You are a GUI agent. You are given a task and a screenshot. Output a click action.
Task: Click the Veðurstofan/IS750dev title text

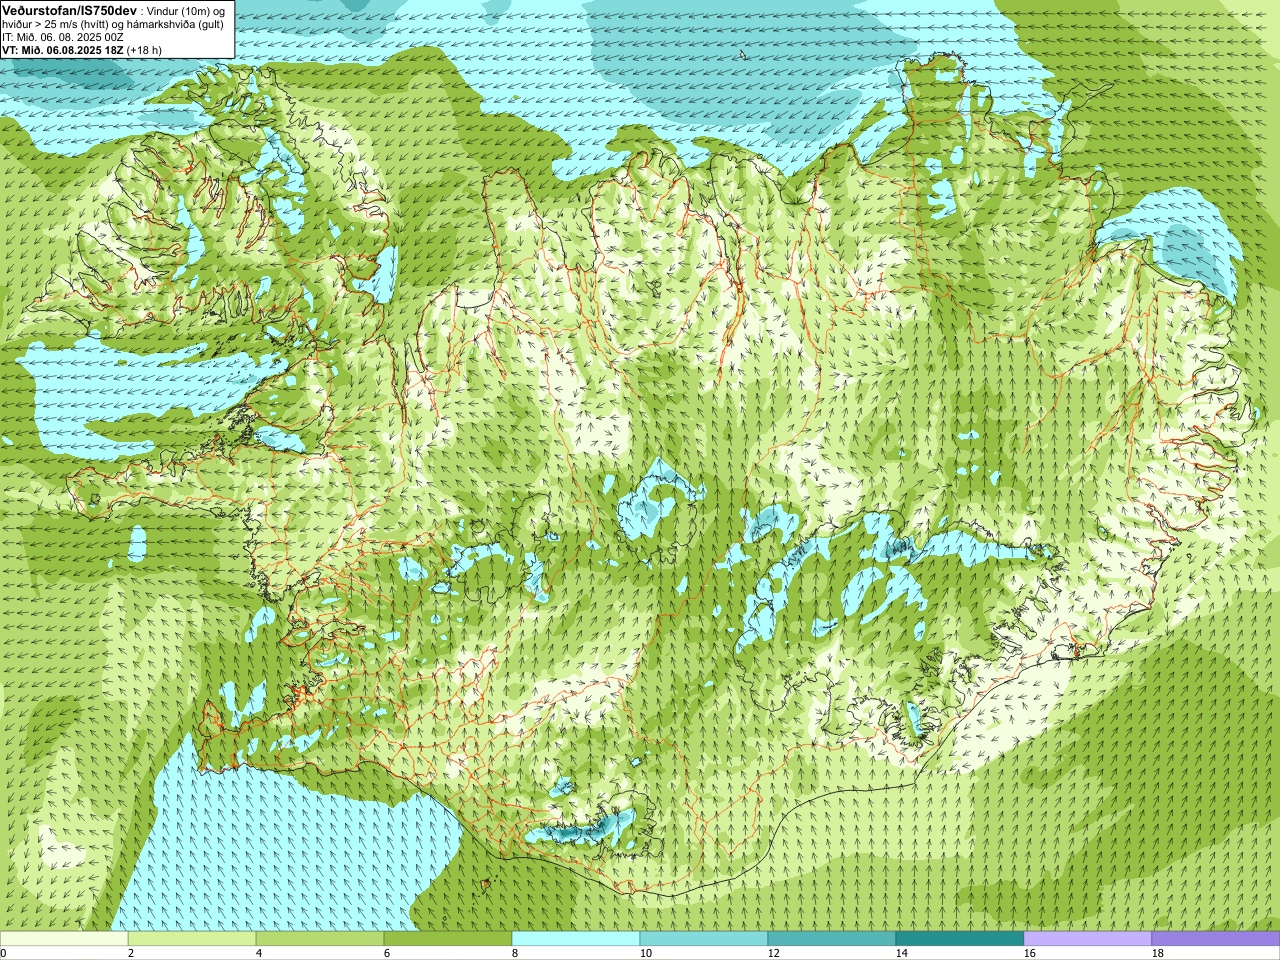[x=68, y=9]
